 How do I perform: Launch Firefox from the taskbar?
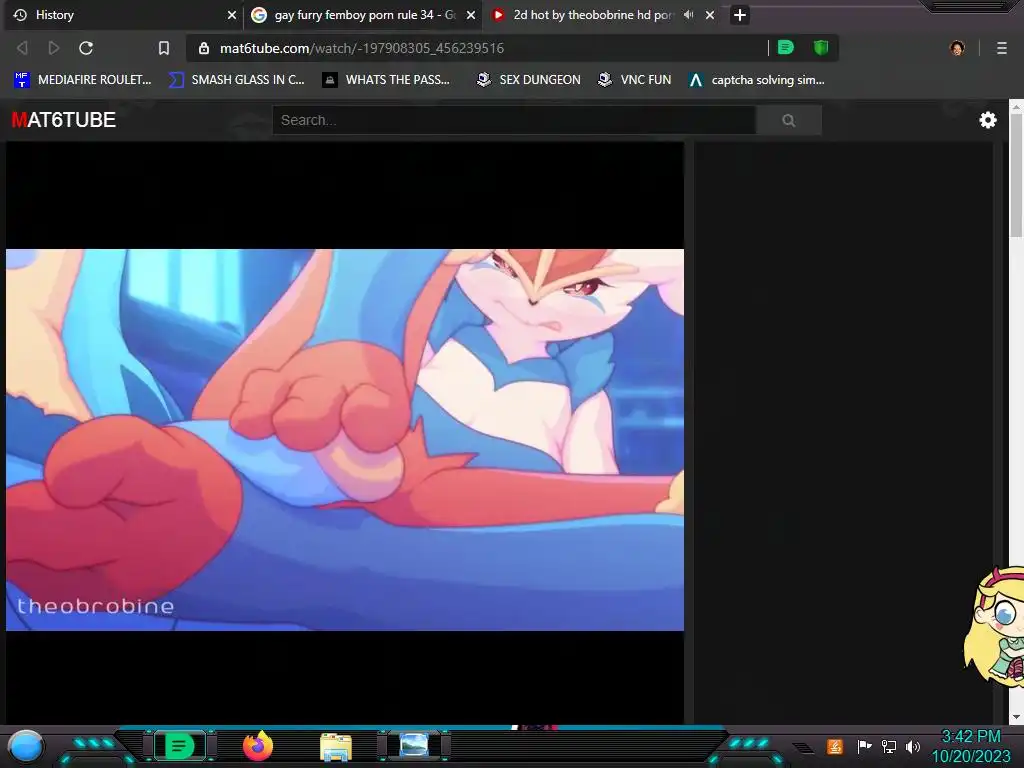point(257,746)
